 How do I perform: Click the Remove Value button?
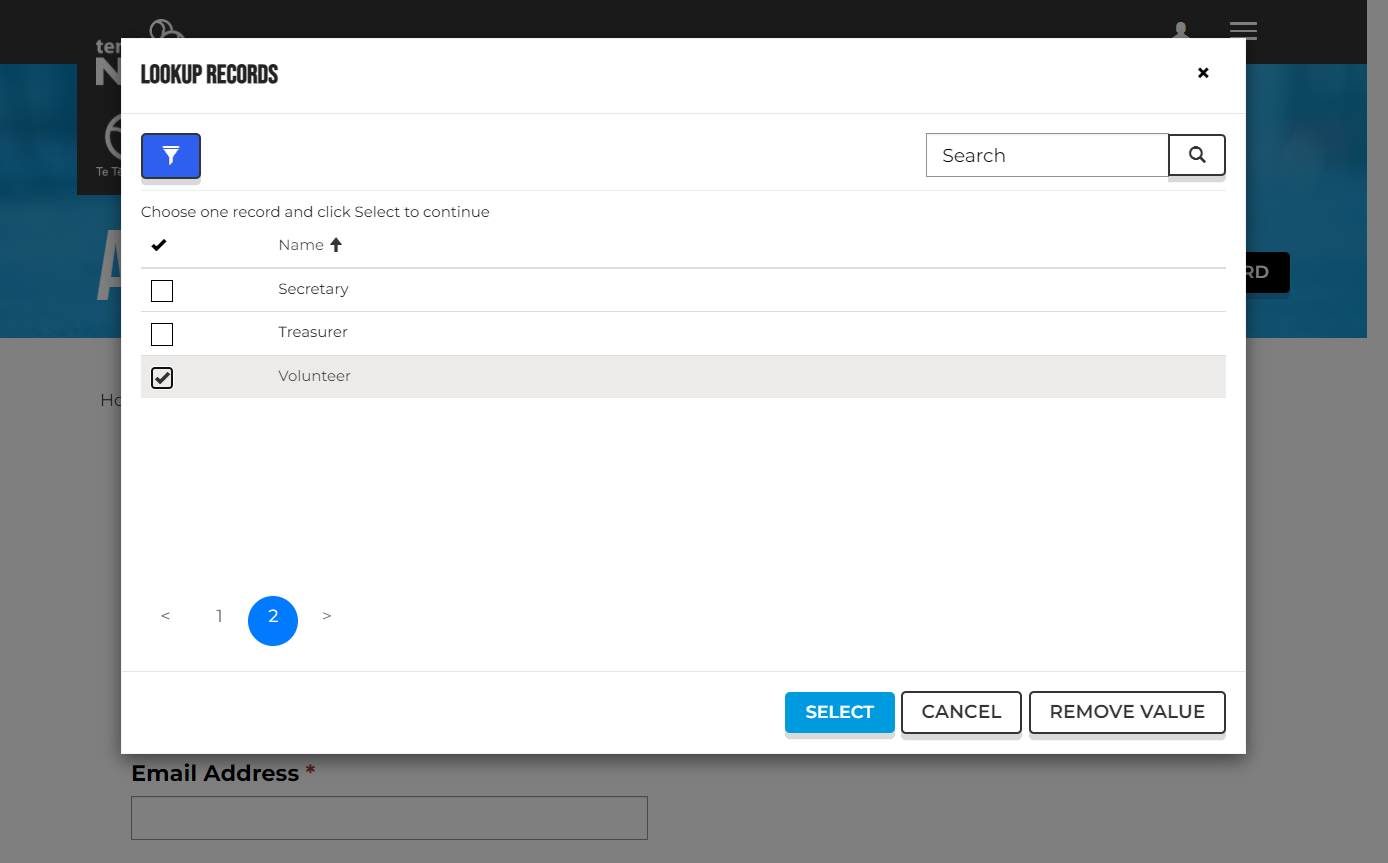pyautogui.click(x=1127, y=712)
